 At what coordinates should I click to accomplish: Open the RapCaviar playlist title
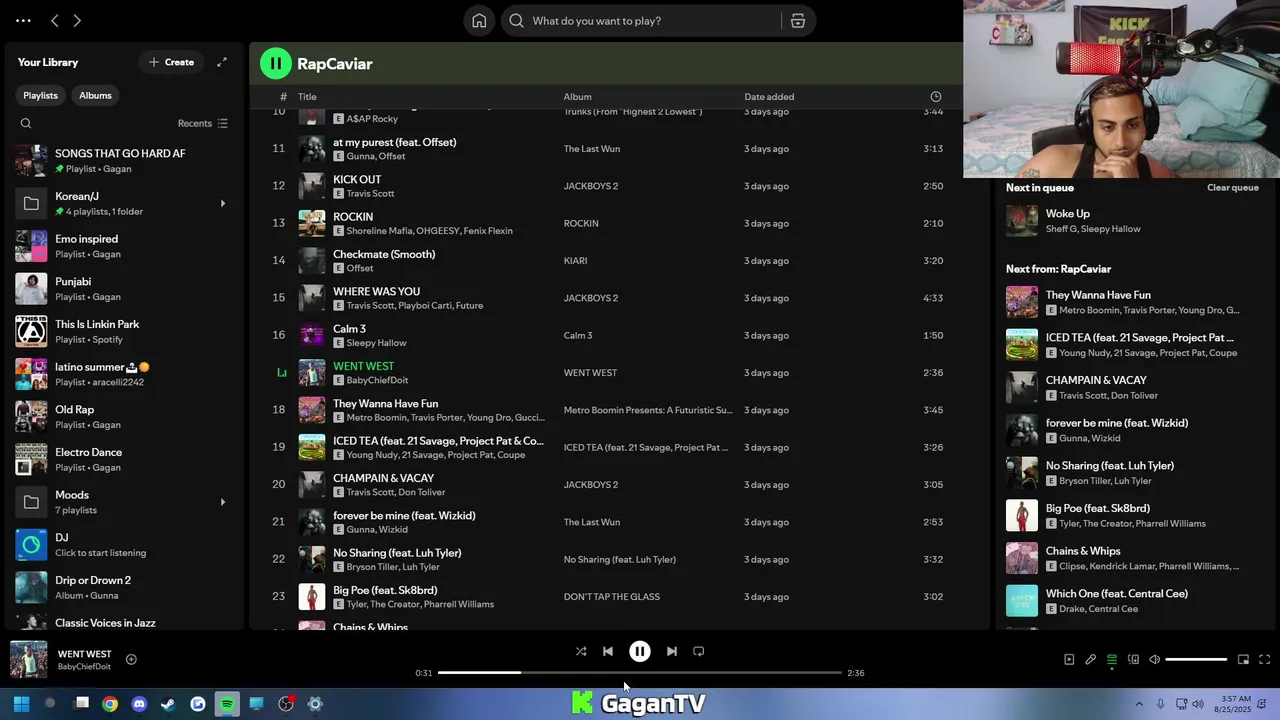tap(335, 64)
